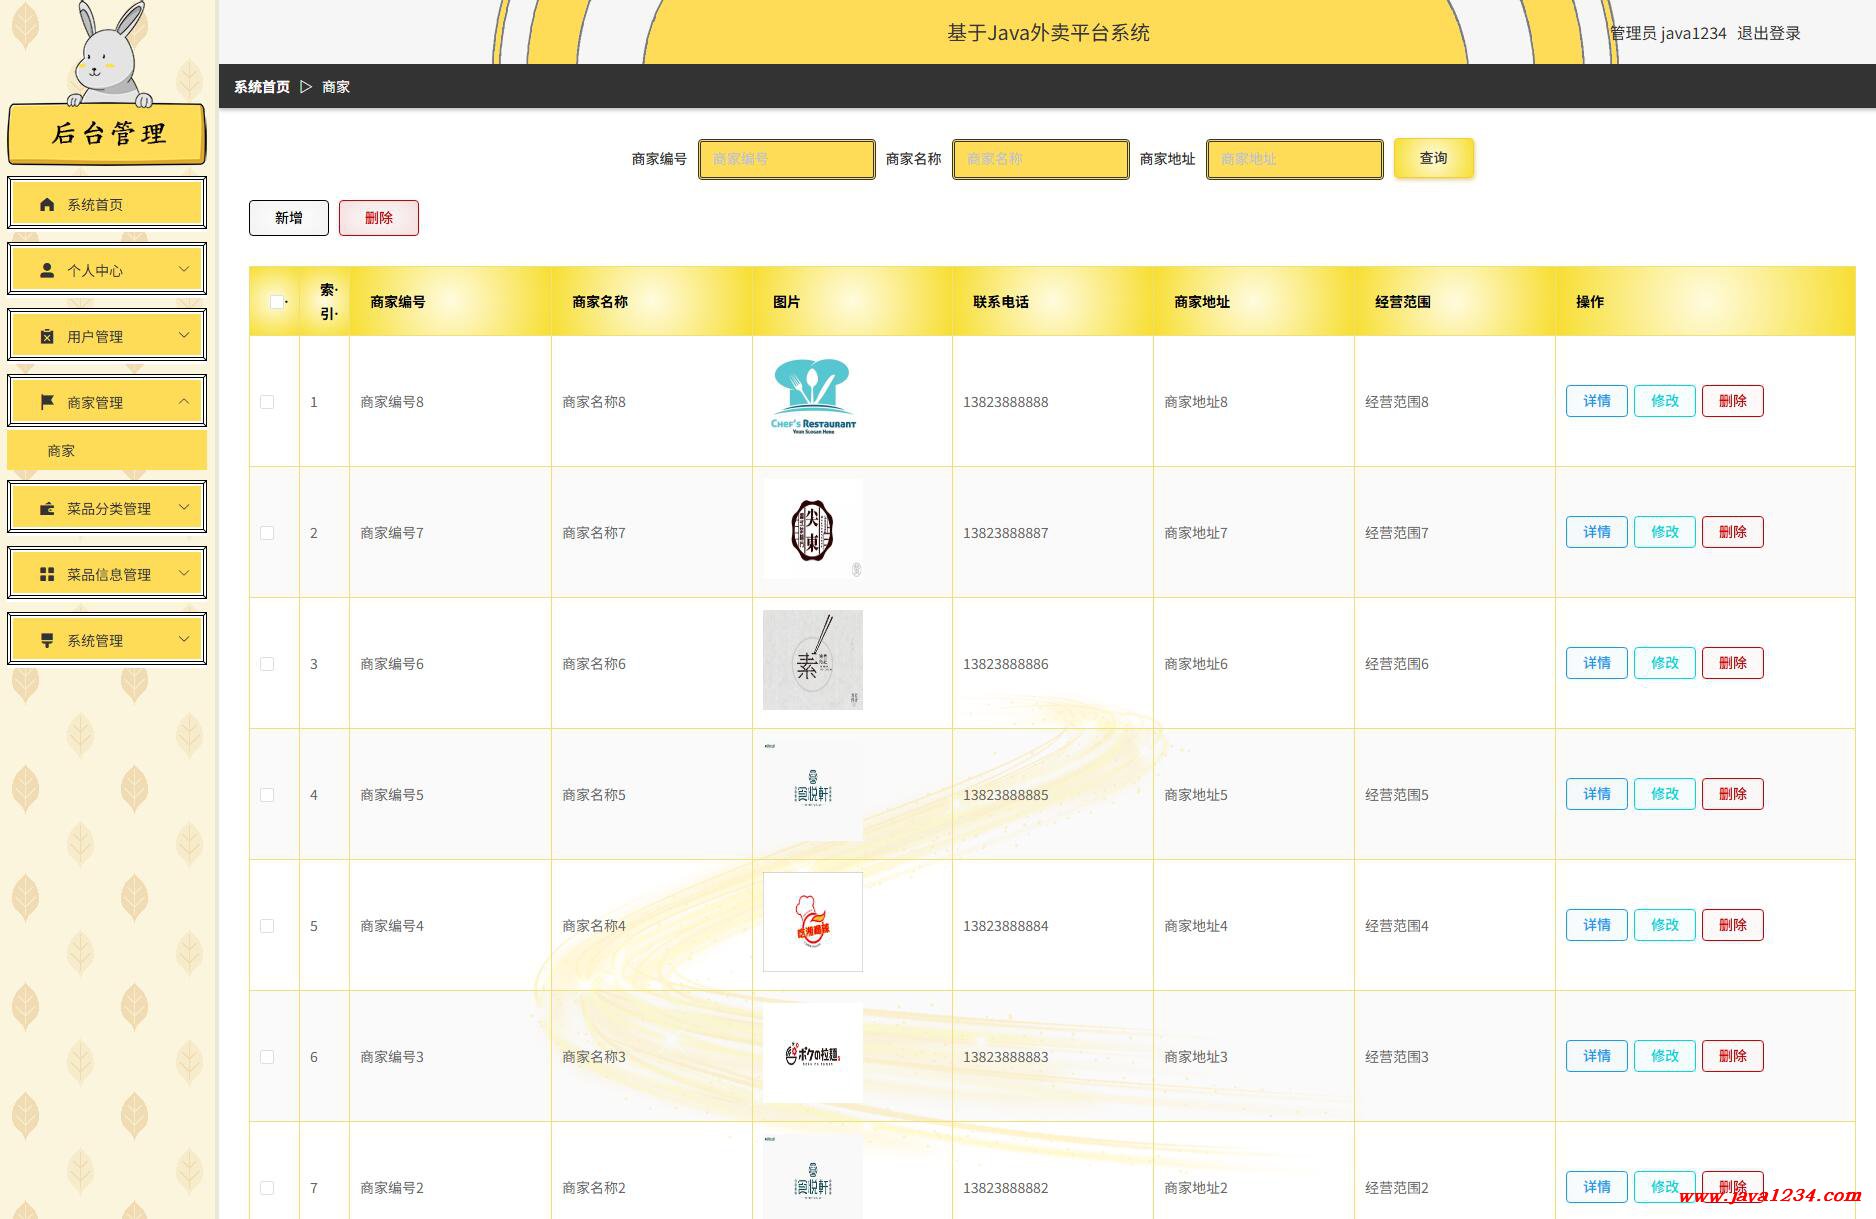The width and height of the screenshot is (1876, 1219).
Task: Click the rabbit mascot logo
Action: 109,55
